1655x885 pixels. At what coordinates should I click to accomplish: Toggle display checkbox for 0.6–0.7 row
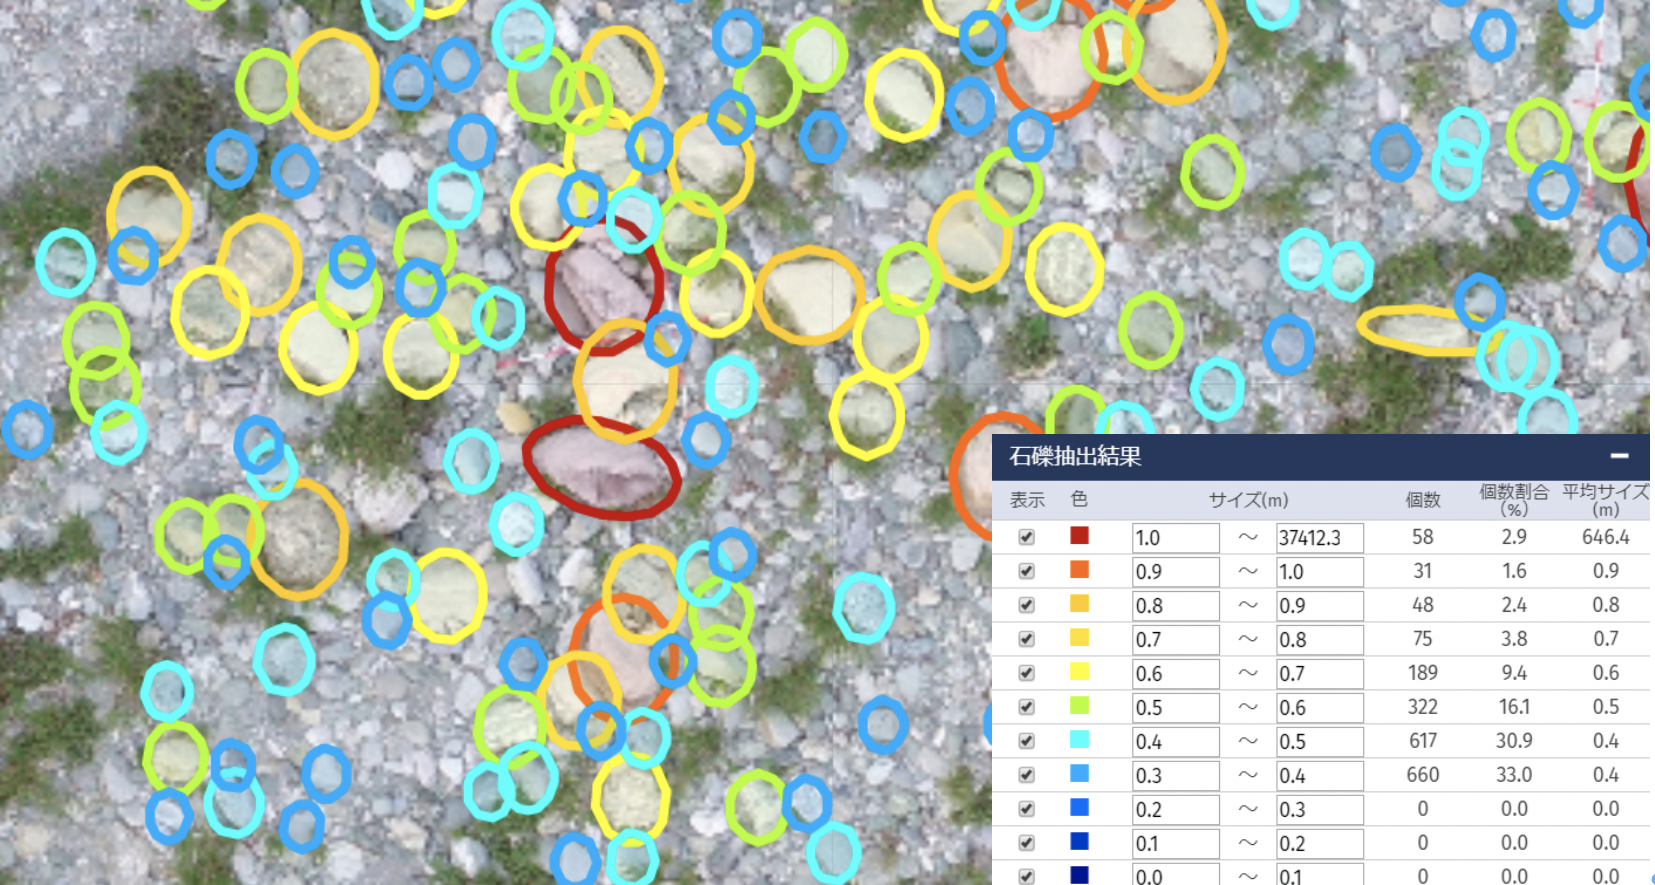(x=1026, y=673)
